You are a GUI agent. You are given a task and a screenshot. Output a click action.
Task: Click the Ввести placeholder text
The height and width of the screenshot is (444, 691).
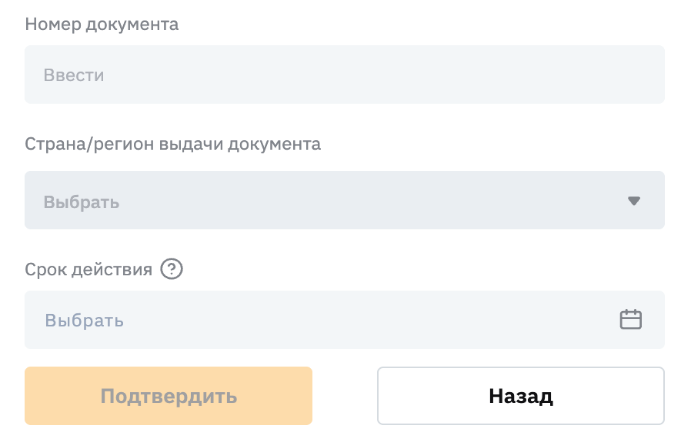(74, 75)
